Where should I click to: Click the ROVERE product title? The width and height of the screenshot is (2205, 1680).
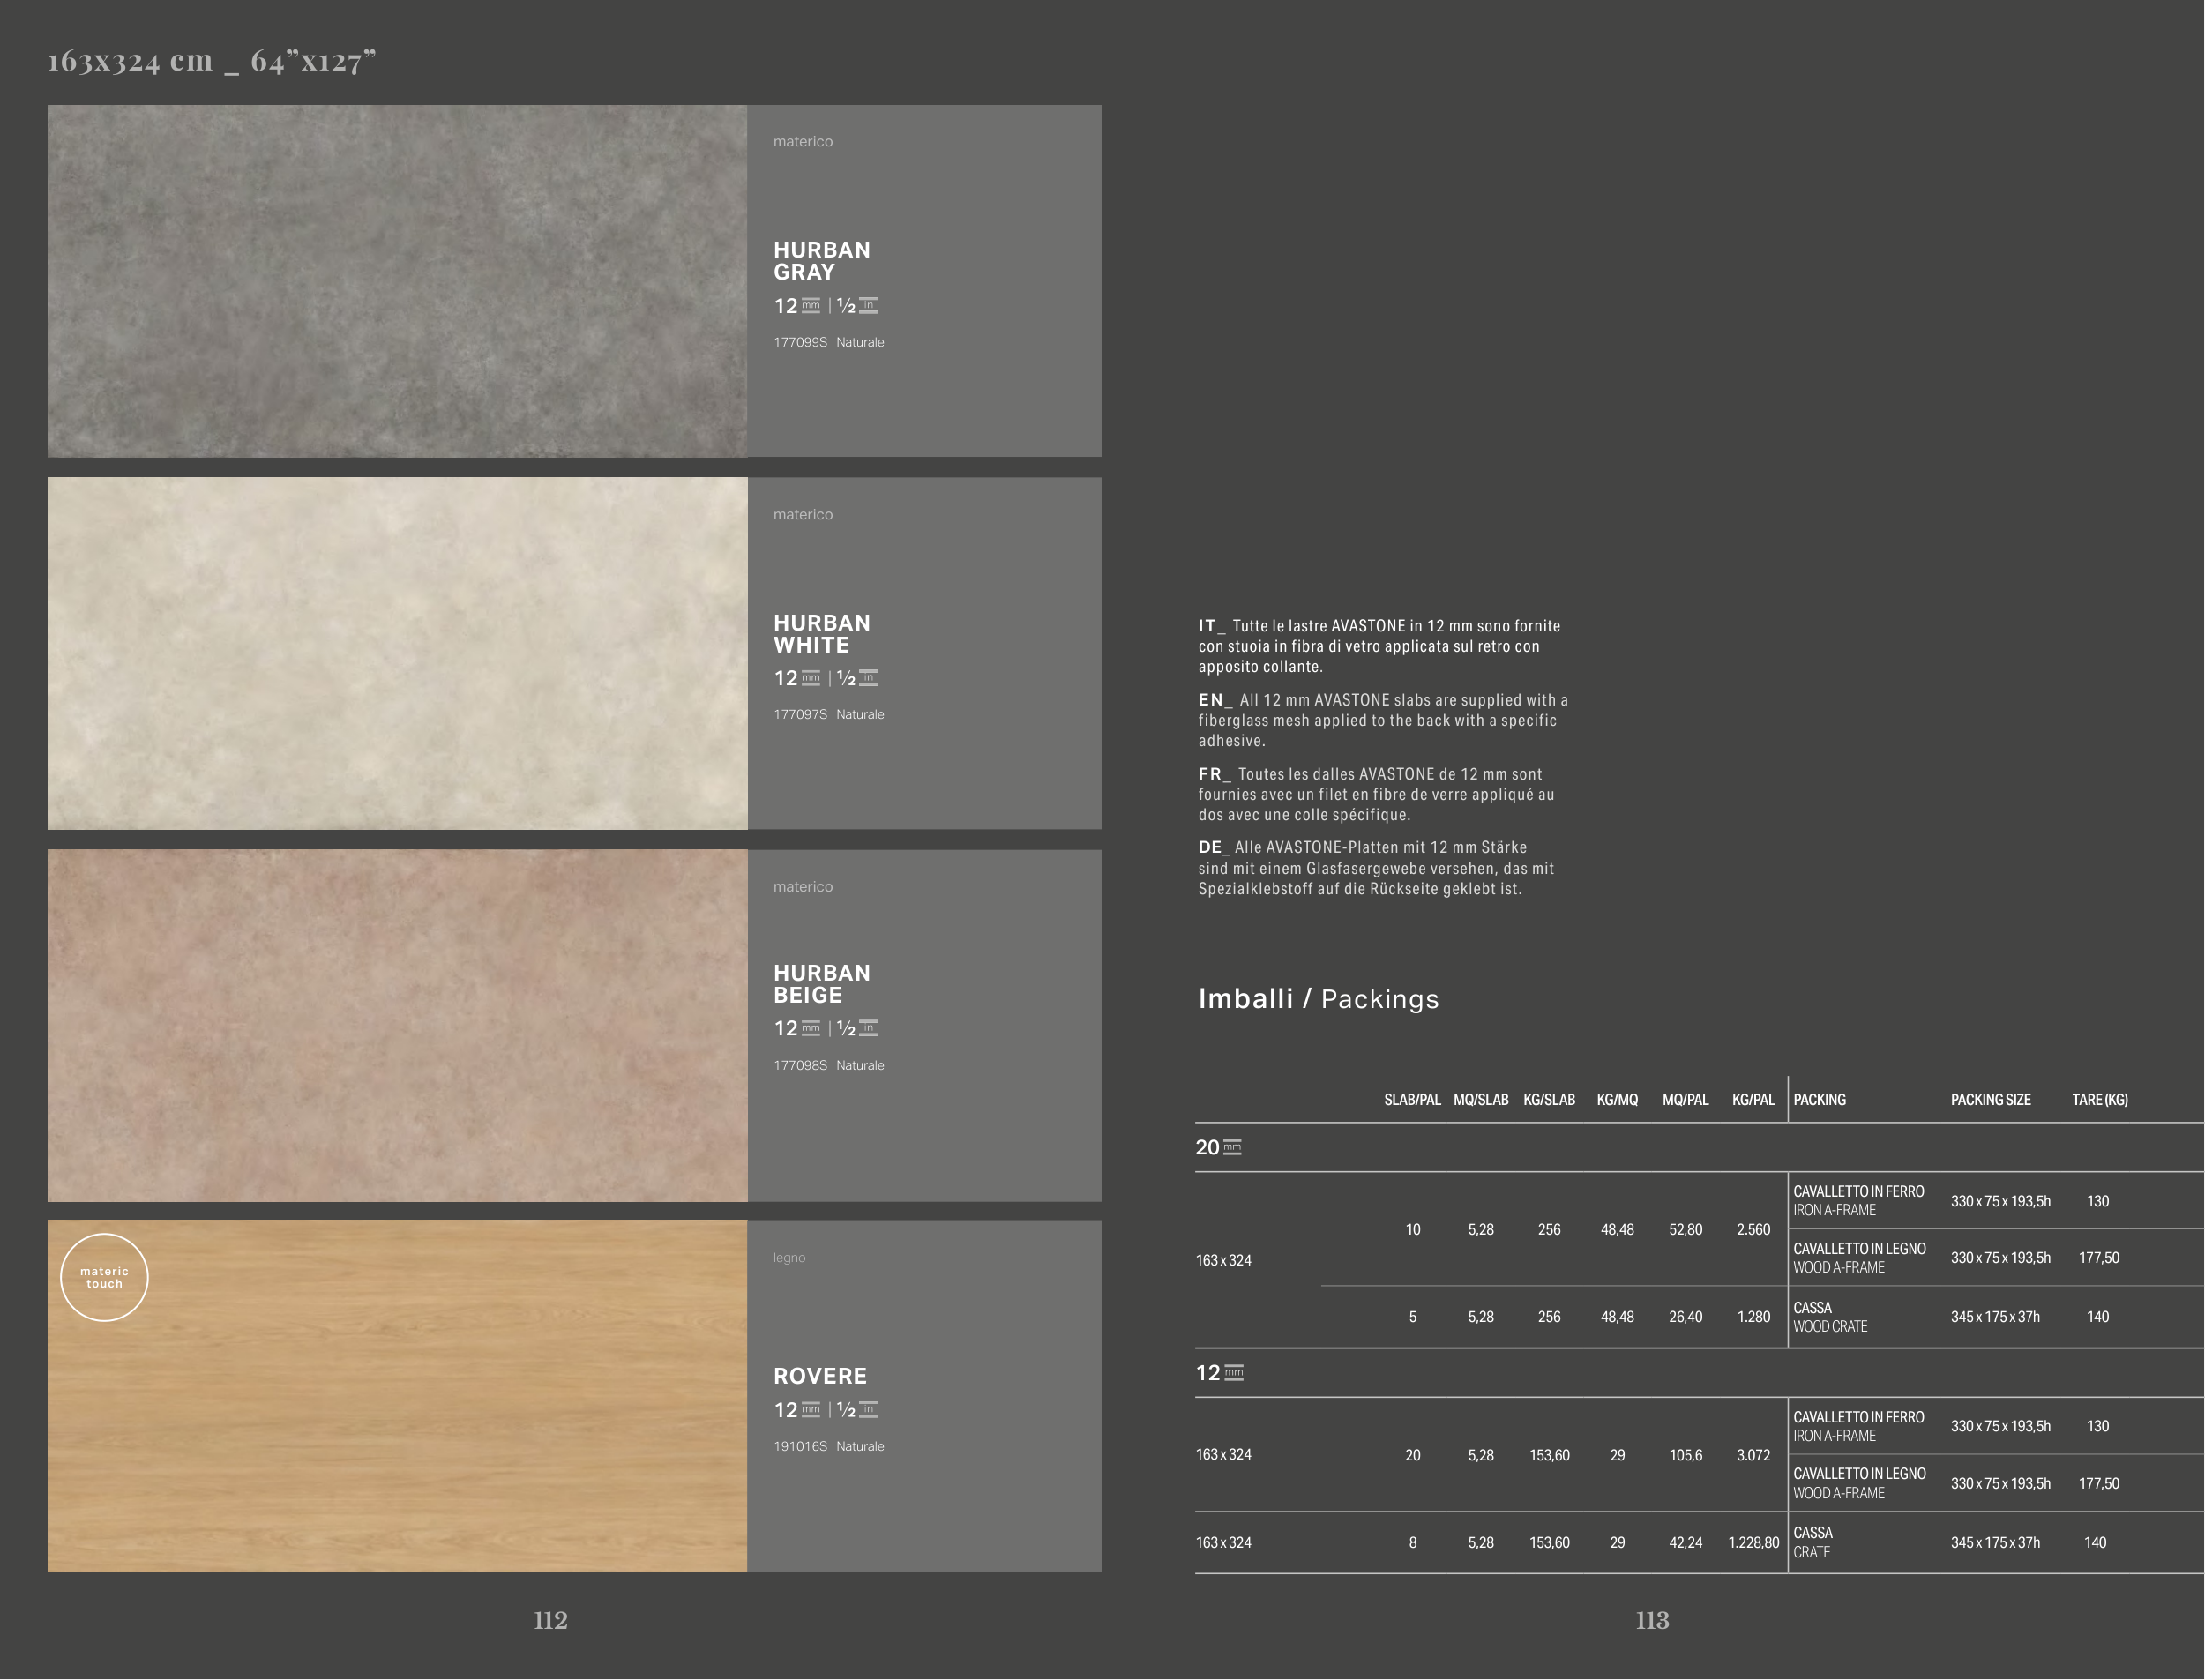coord(820,1376)
